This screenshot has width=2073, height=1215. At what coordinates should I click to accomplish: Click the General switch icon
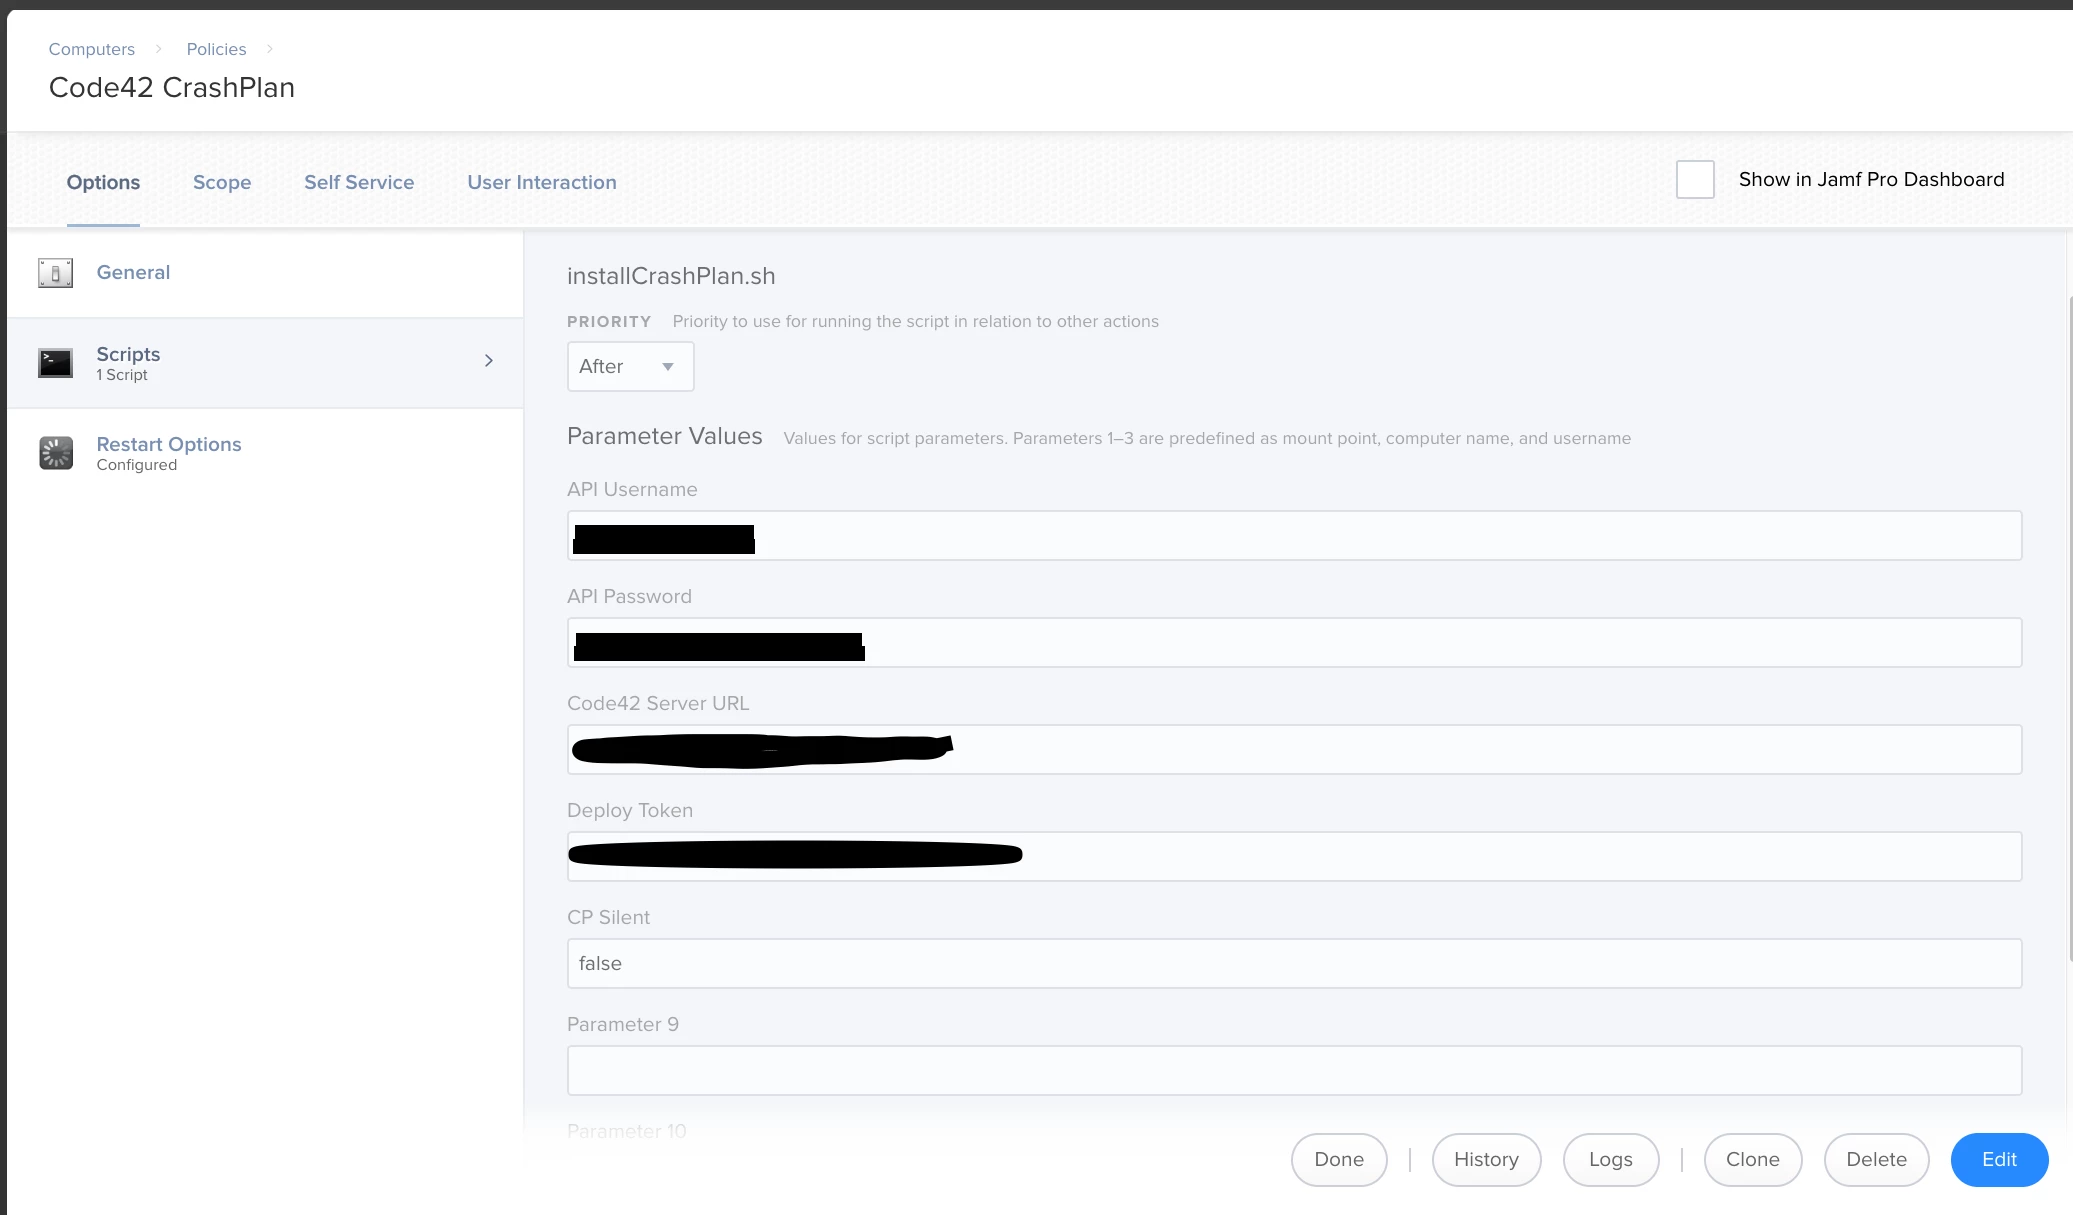tap(55, 273)
